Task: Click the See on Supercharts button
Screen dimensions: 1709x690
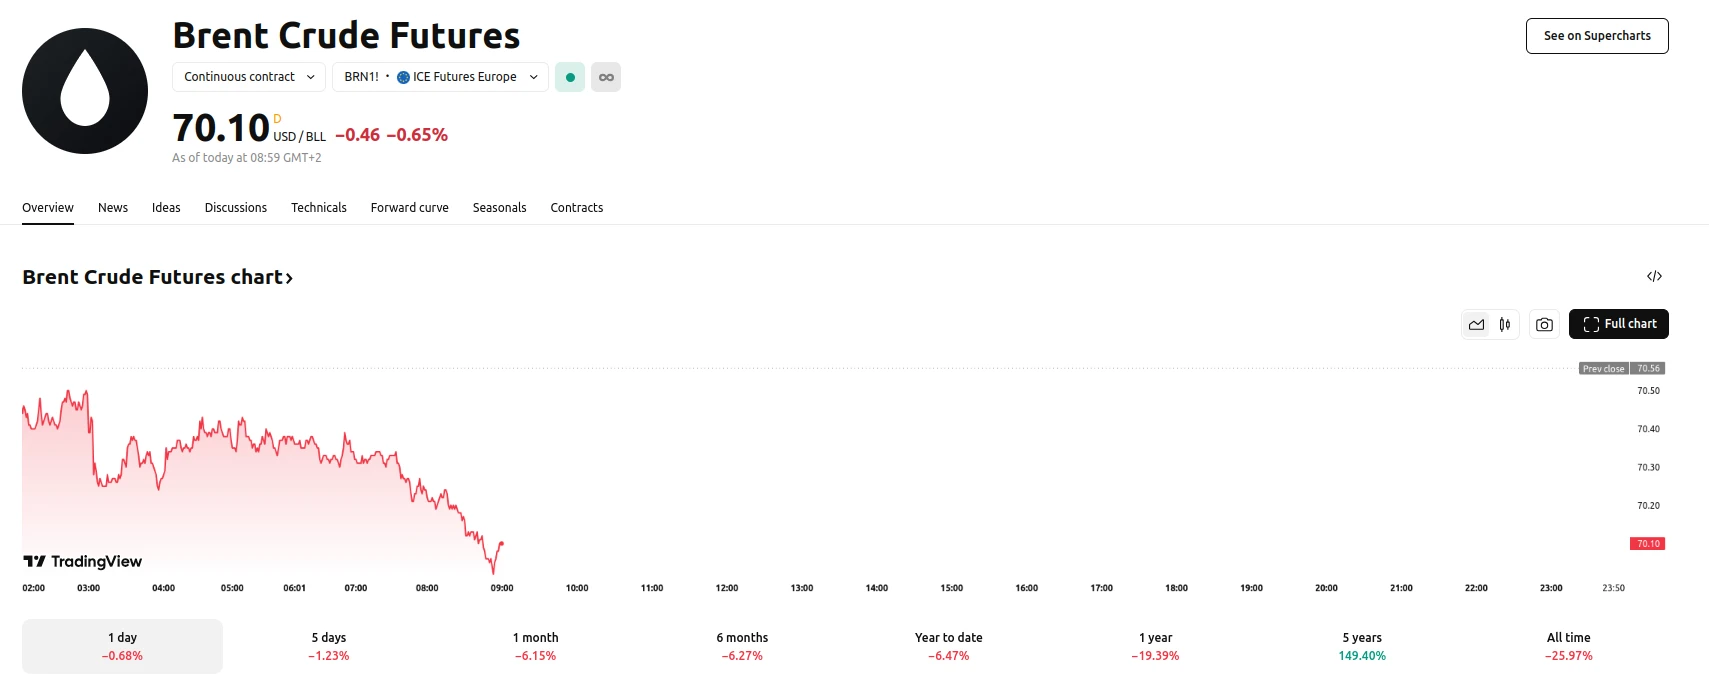Action: click(1596, 36)
